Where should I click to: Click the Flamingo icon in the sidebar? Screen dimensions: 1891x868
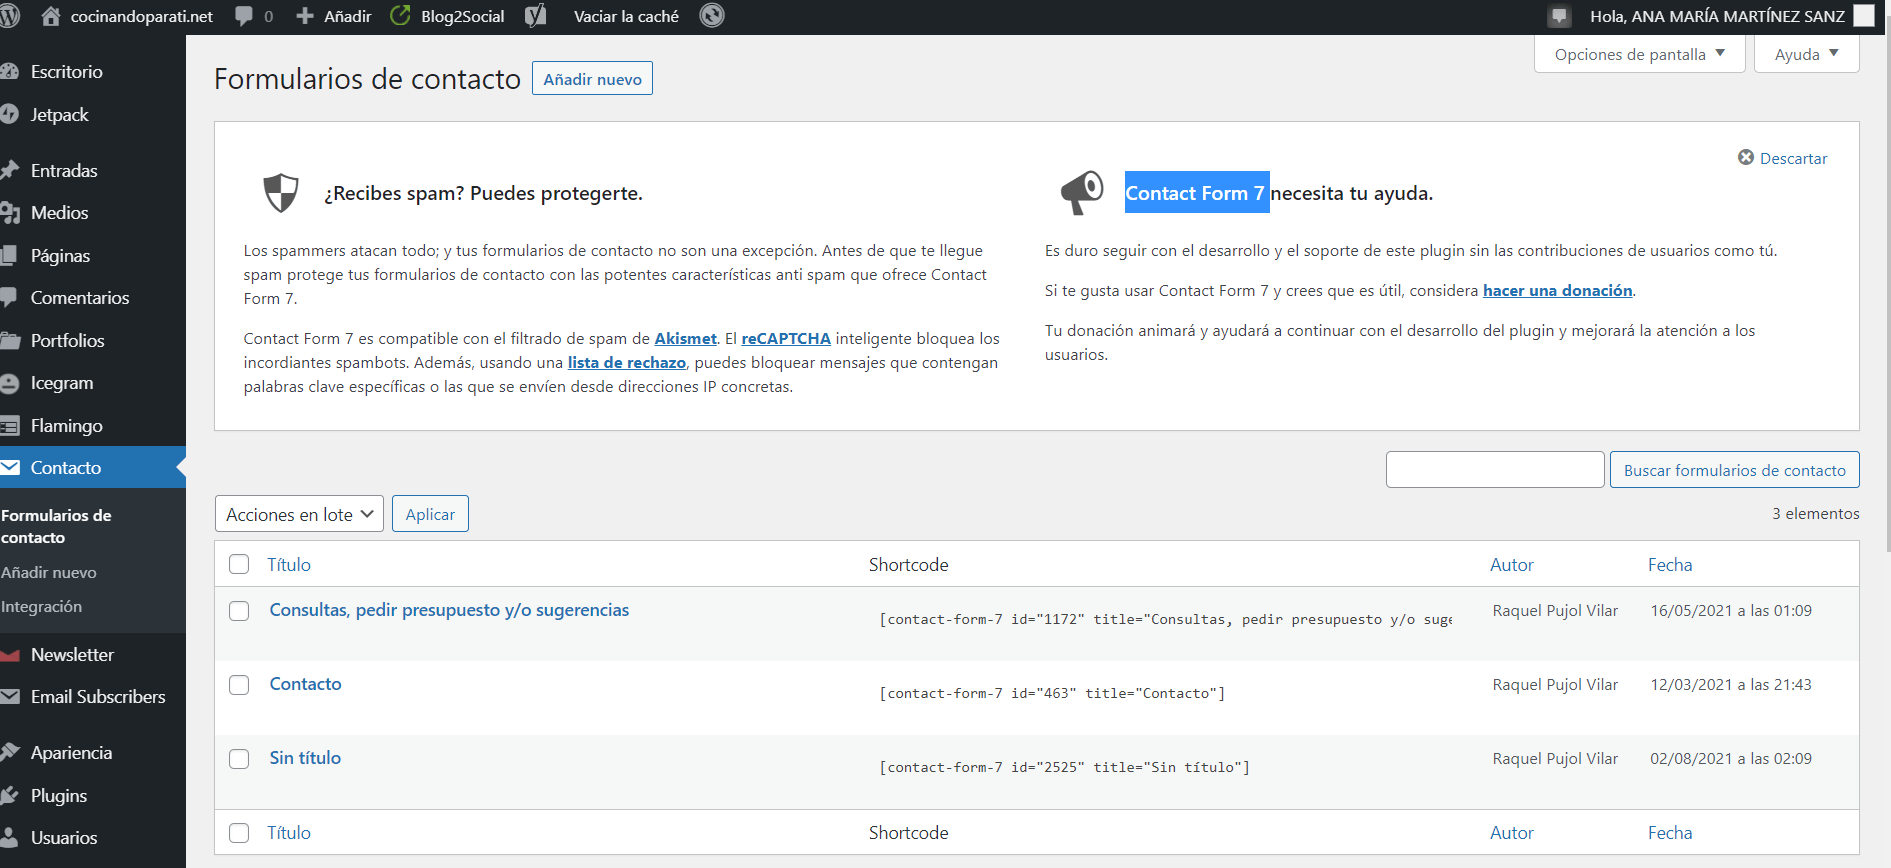(10, 426)
